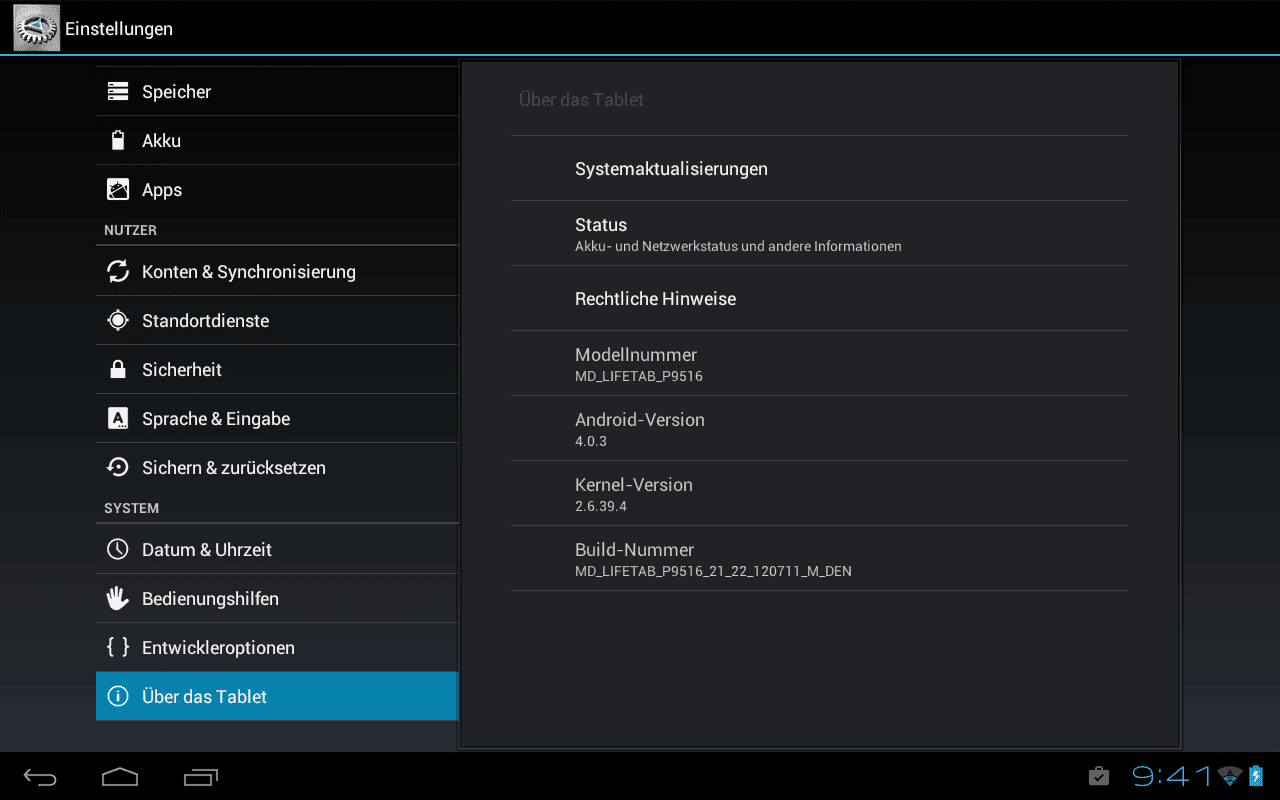Open Sicherheit settings
This screenshot has height=800, width=1280.
tap(277, 369)
